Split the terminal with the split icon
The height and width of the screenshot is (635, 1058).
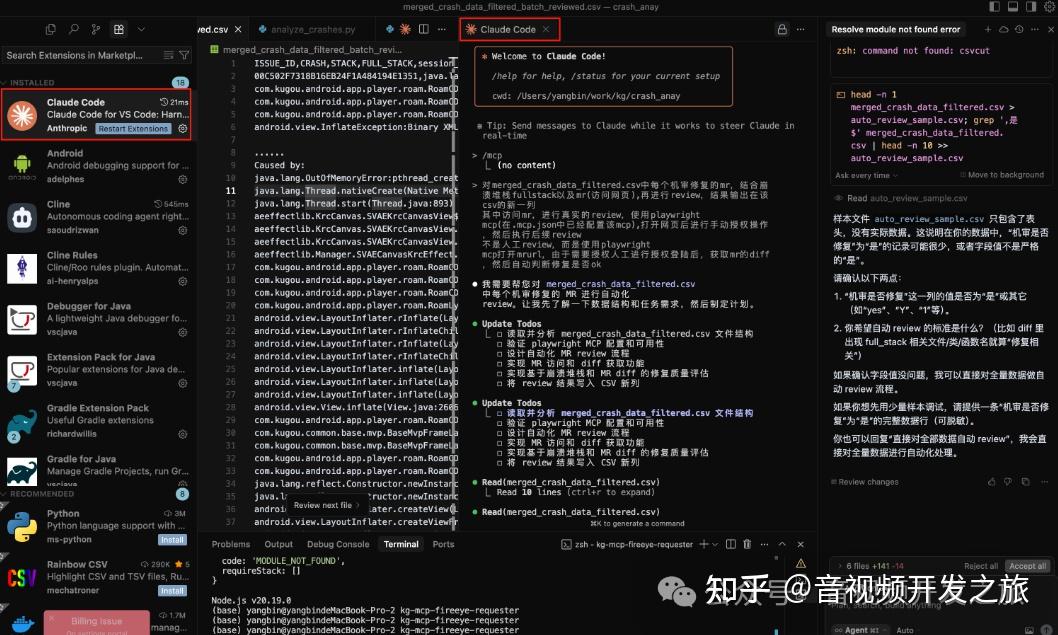(731, 544)
